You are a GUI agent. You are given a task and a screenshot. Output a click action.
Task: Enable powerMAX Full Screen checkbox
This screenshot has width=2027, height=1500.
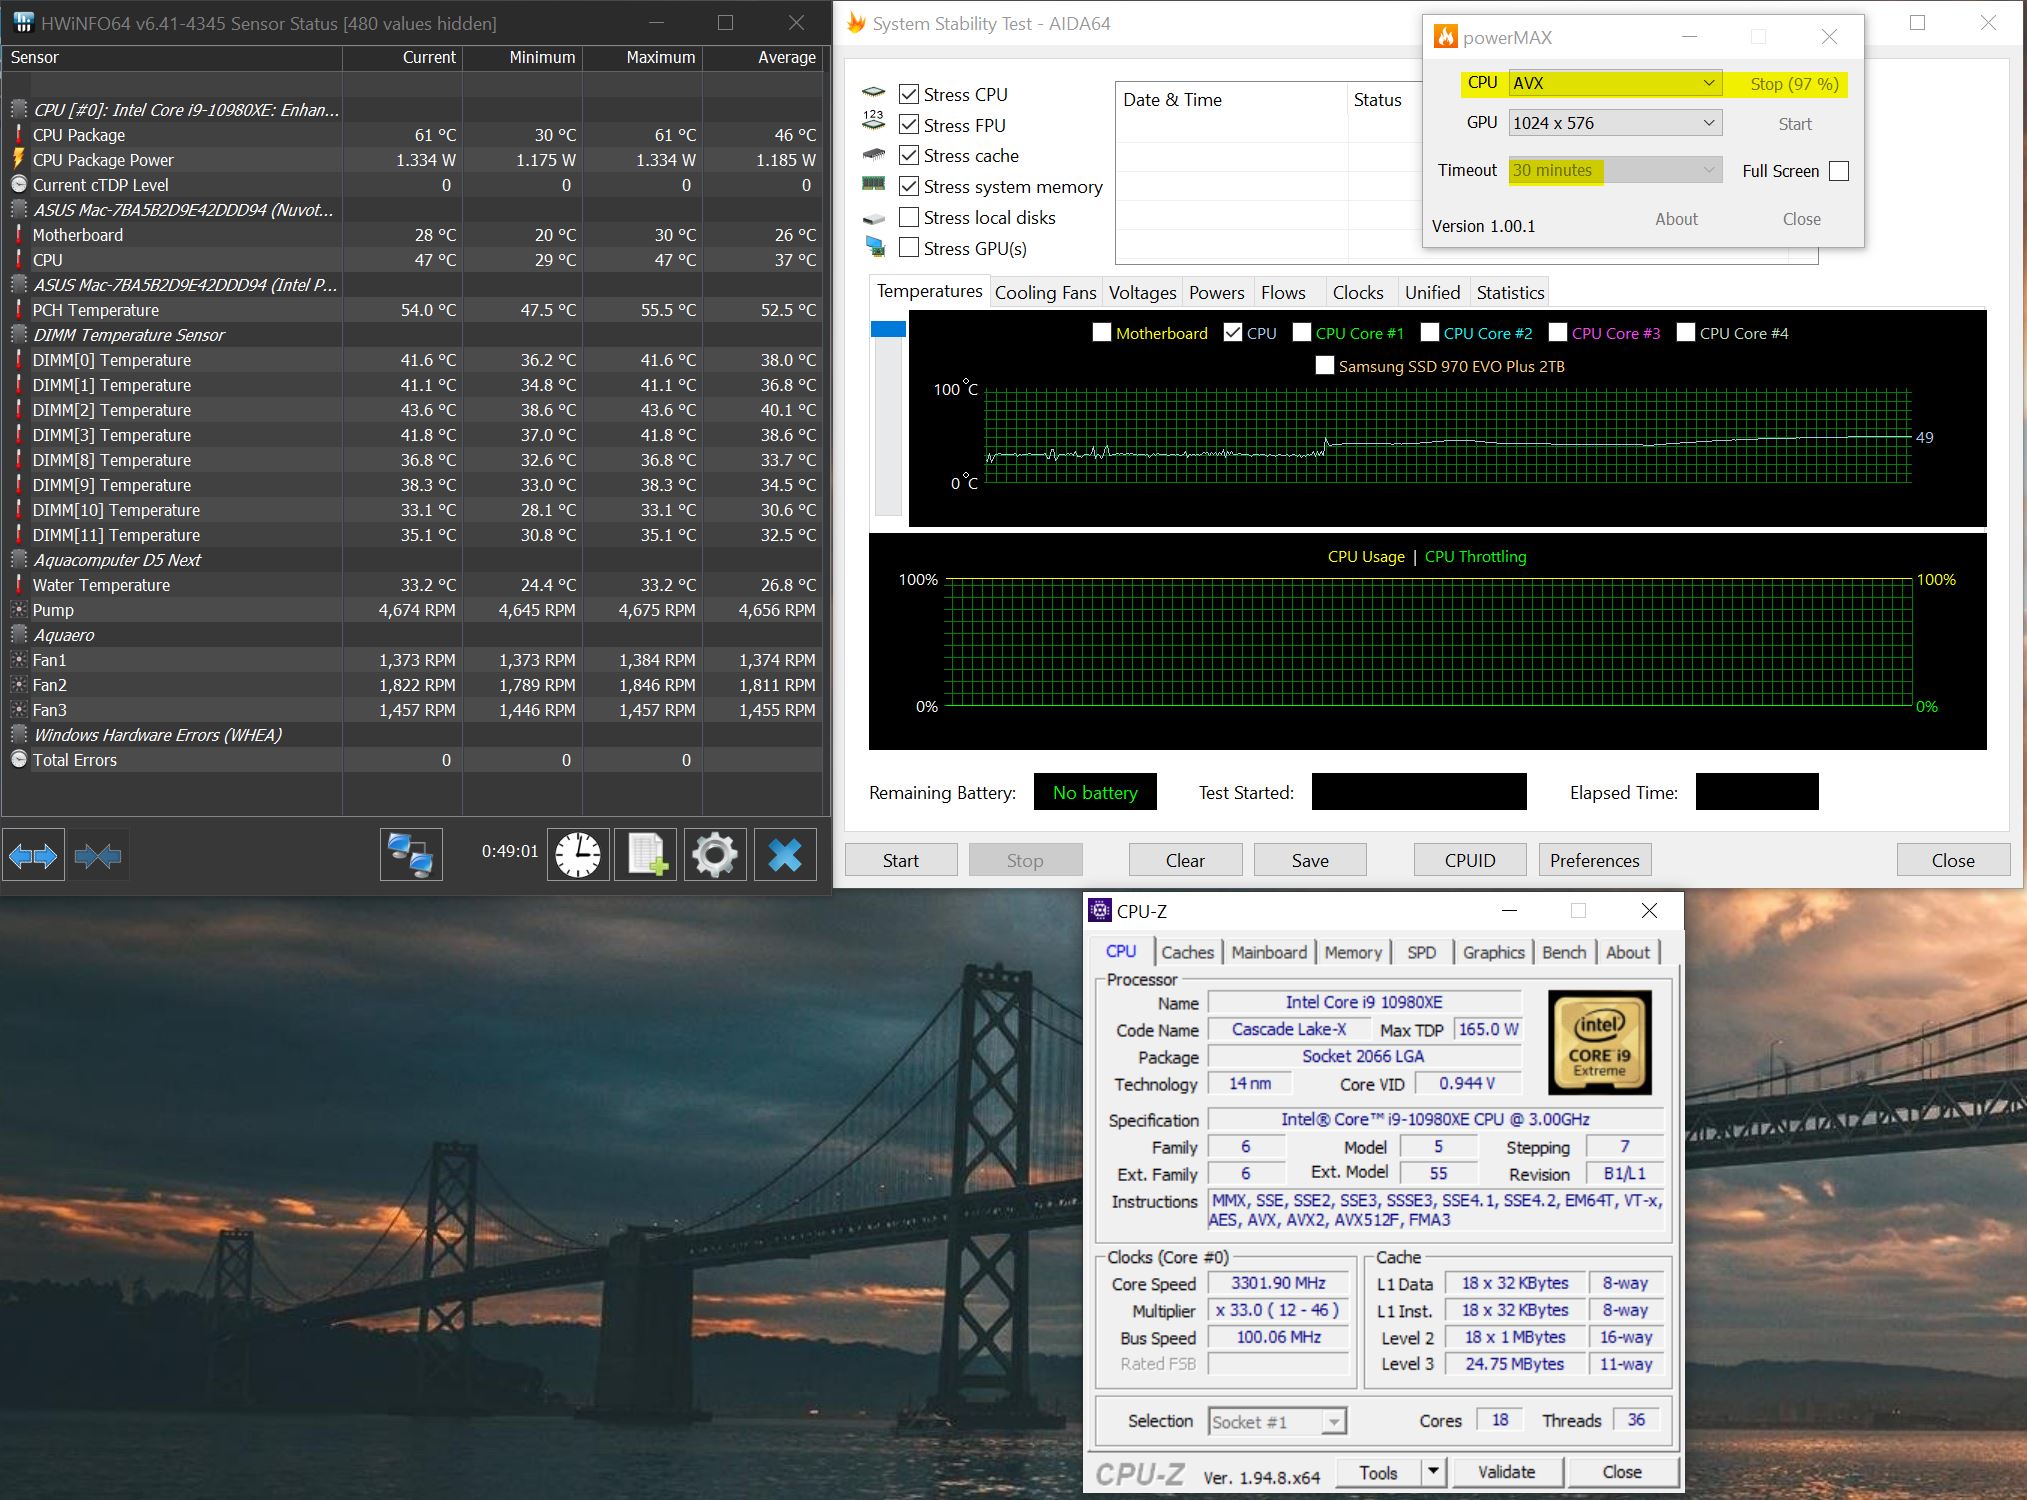coord(1838,171)
